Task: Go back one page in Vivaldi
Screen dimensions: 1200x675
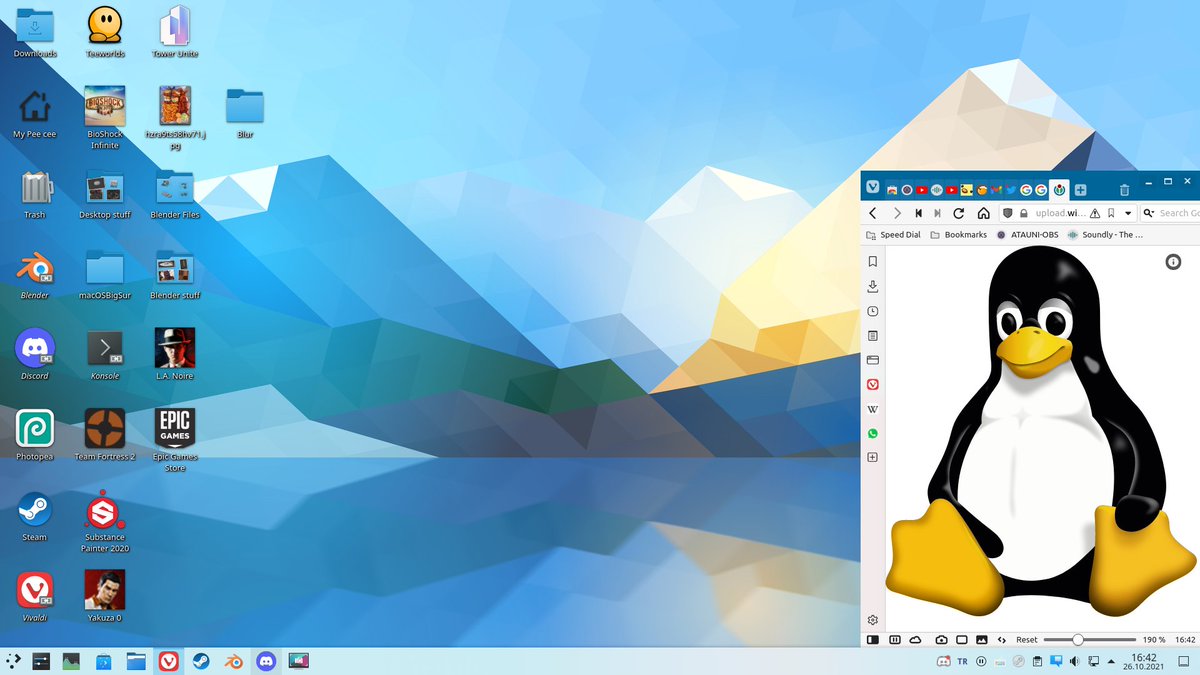Action: point(872,213)
